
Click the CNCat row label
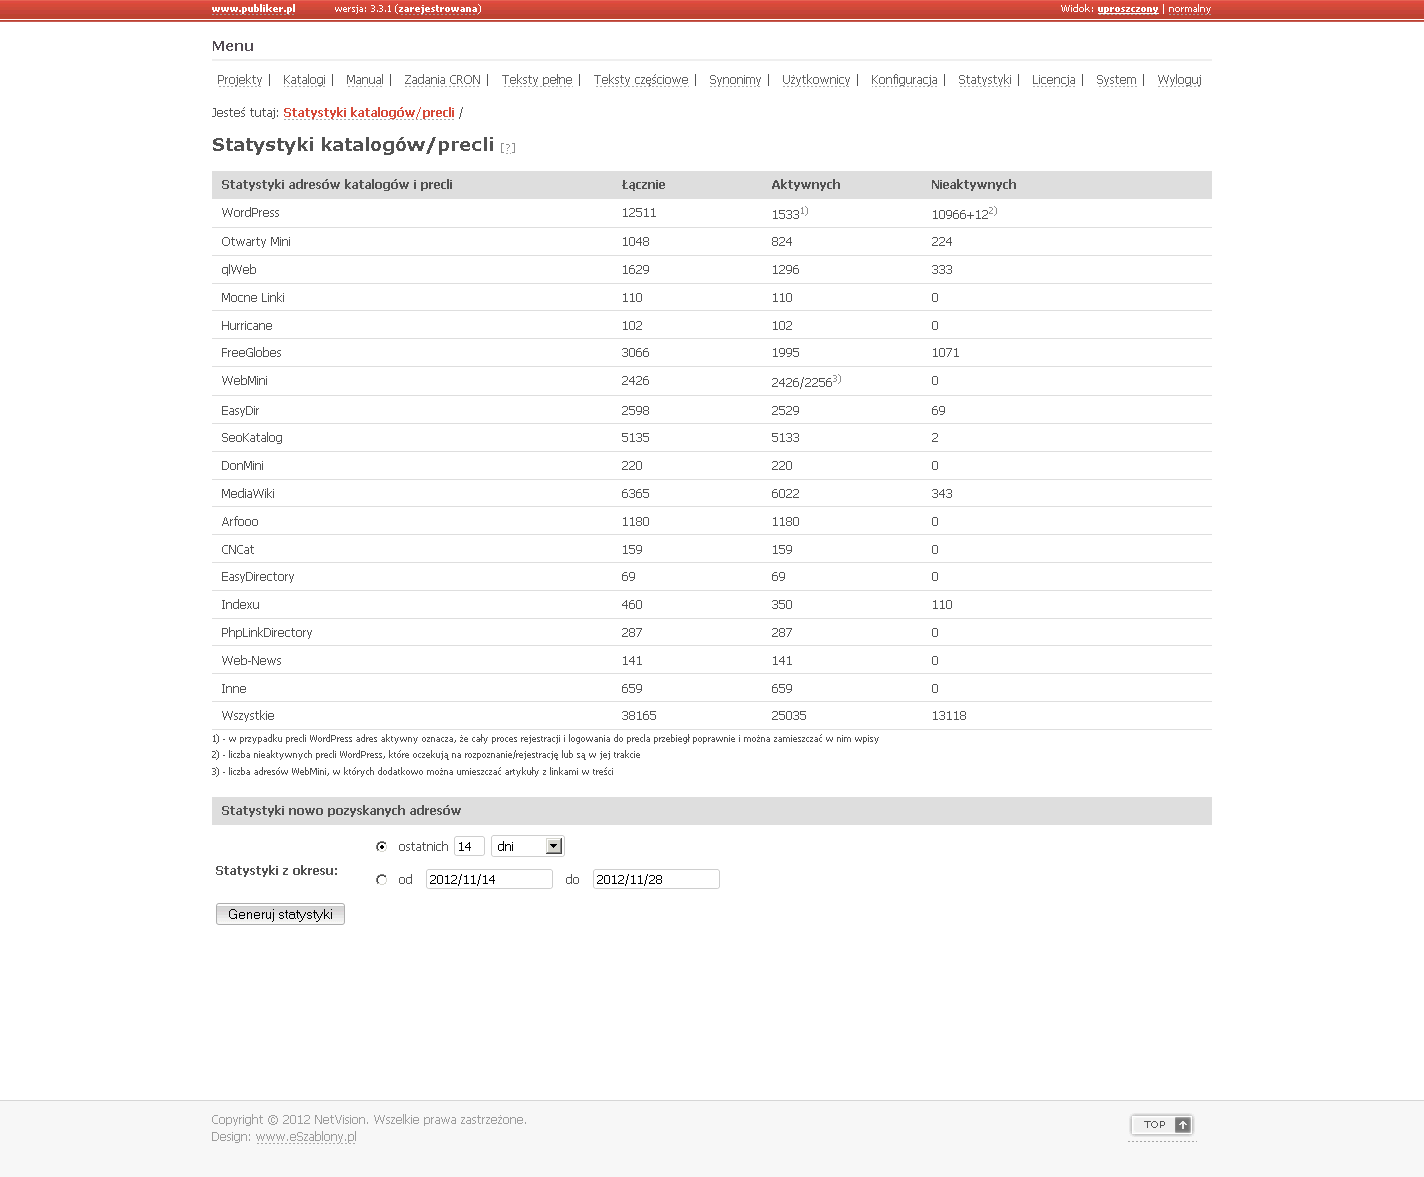(238, 550)
